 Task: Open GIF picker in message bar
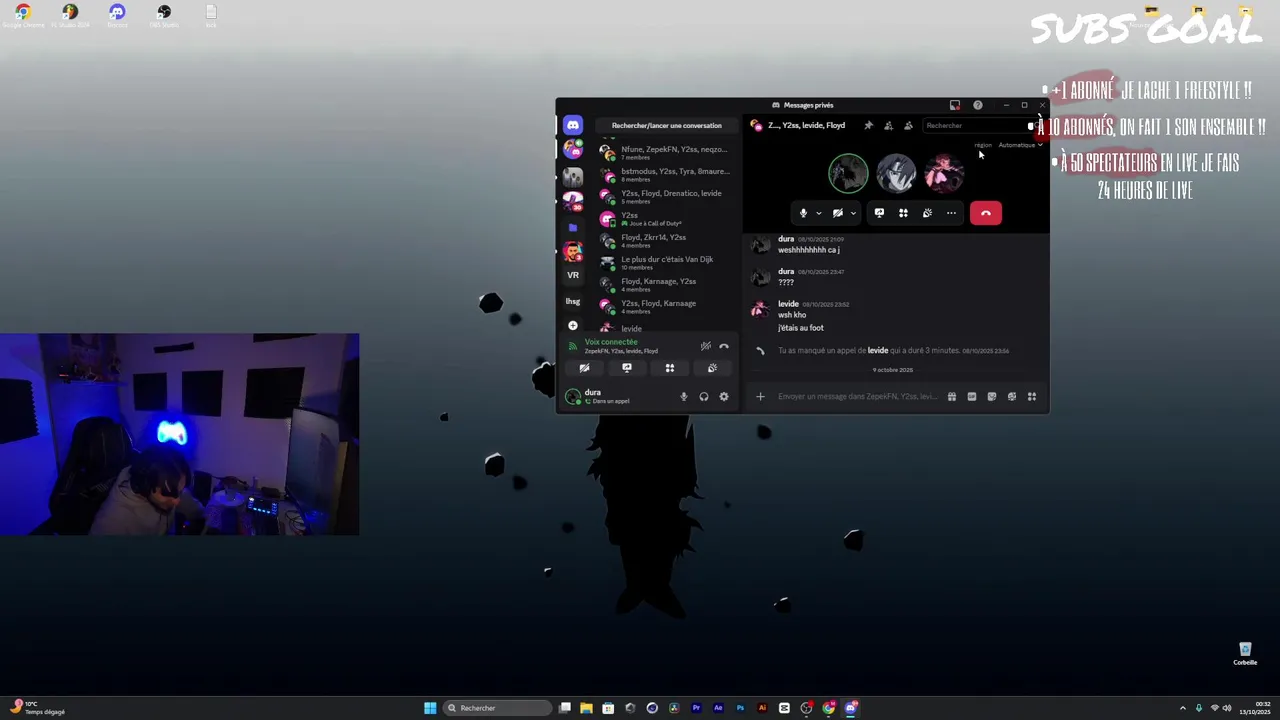pyautogui.click(x=972, y=397)
